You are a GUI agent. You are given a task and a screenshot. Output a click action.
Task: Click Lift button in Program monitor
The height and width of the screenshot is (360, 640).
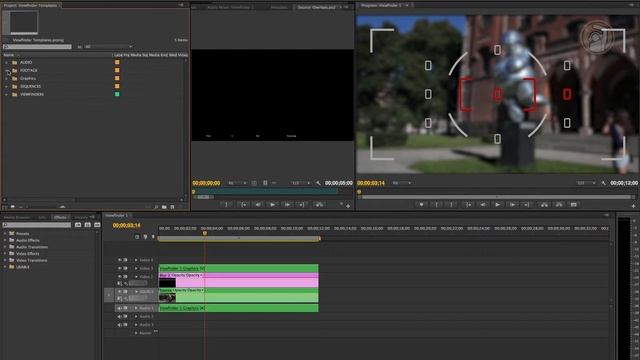[544, 205]
